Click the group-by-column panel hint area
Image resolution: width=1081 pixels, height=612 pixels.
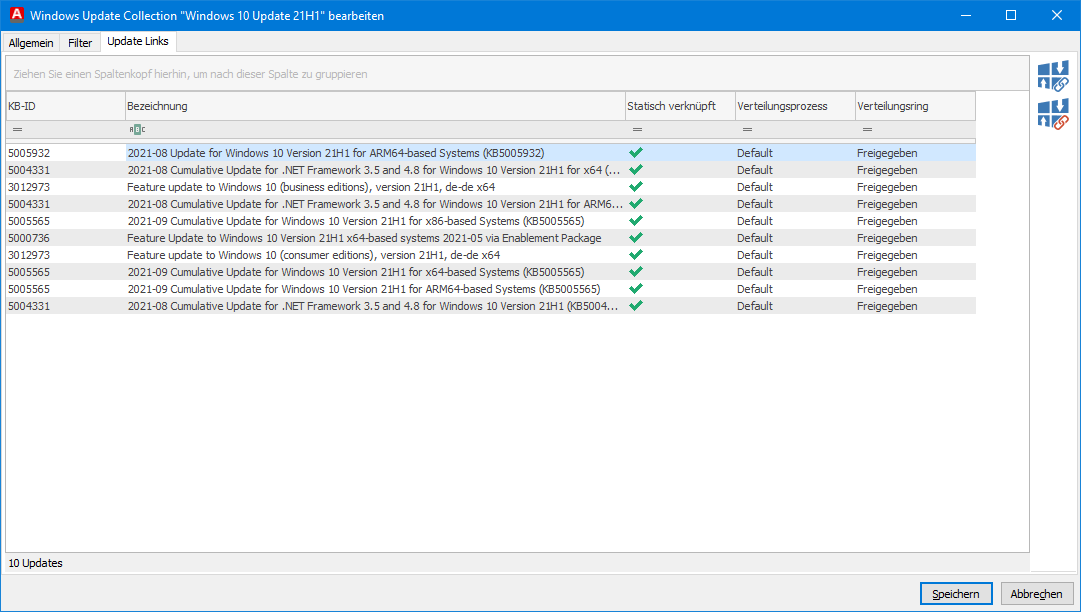coord(517,74)
